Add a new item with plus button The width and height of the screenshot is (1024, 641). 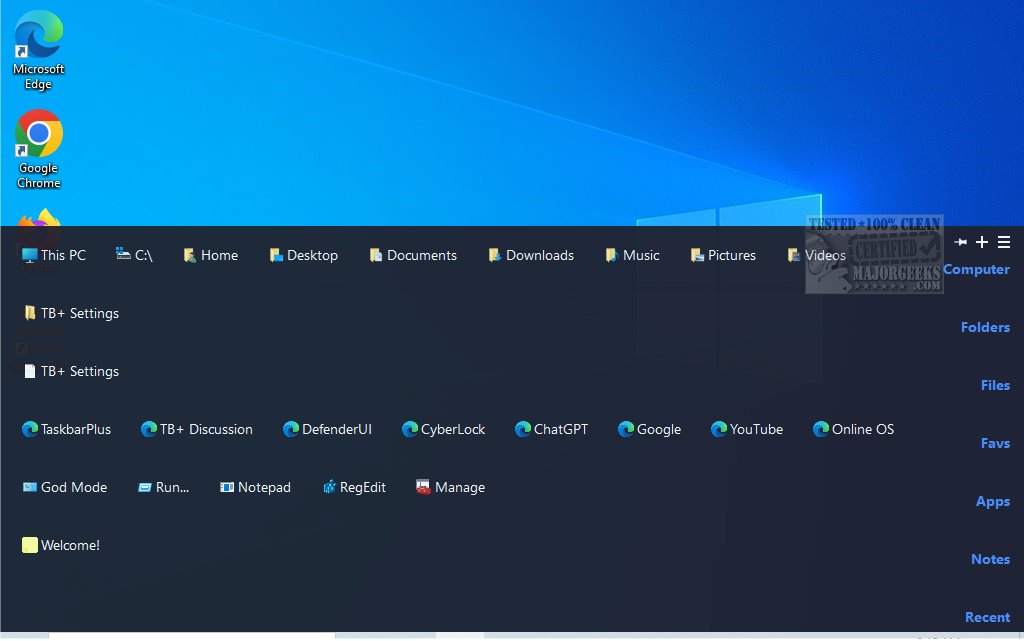tap(982, 242)
